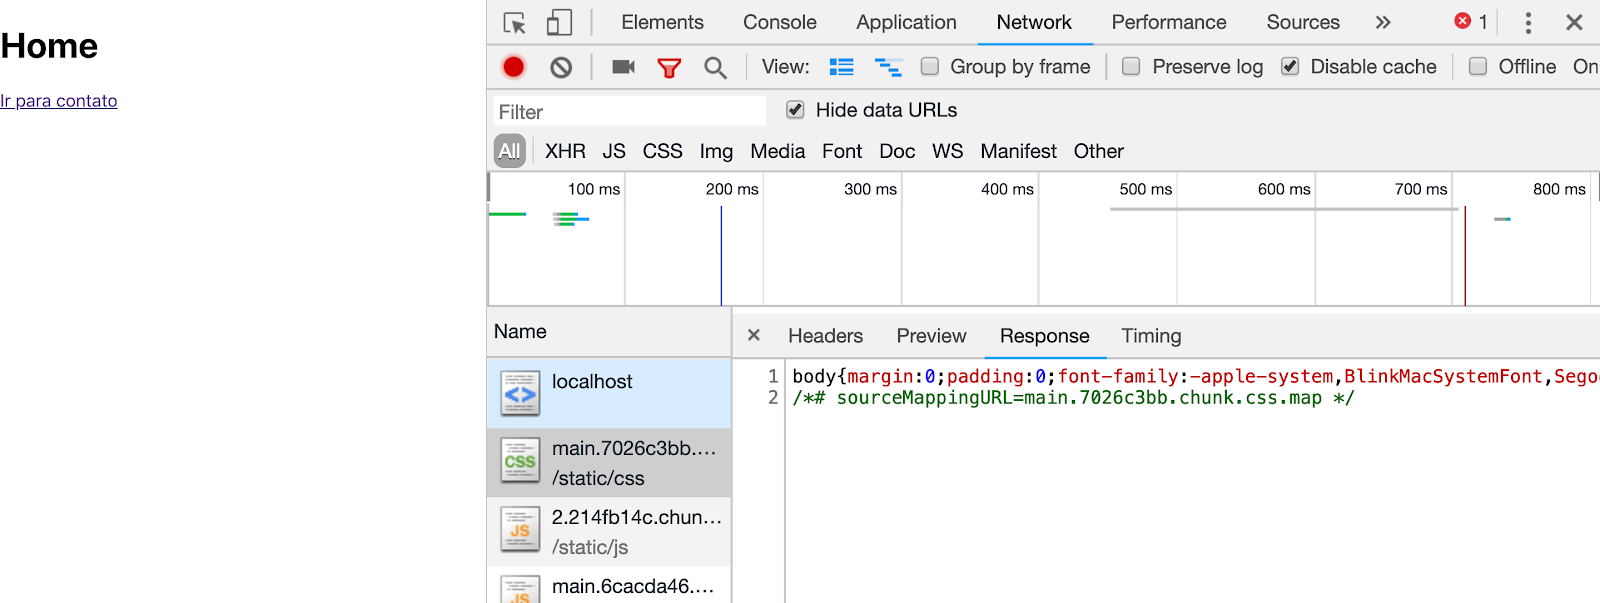Select the Response tab

point(1044,336)
